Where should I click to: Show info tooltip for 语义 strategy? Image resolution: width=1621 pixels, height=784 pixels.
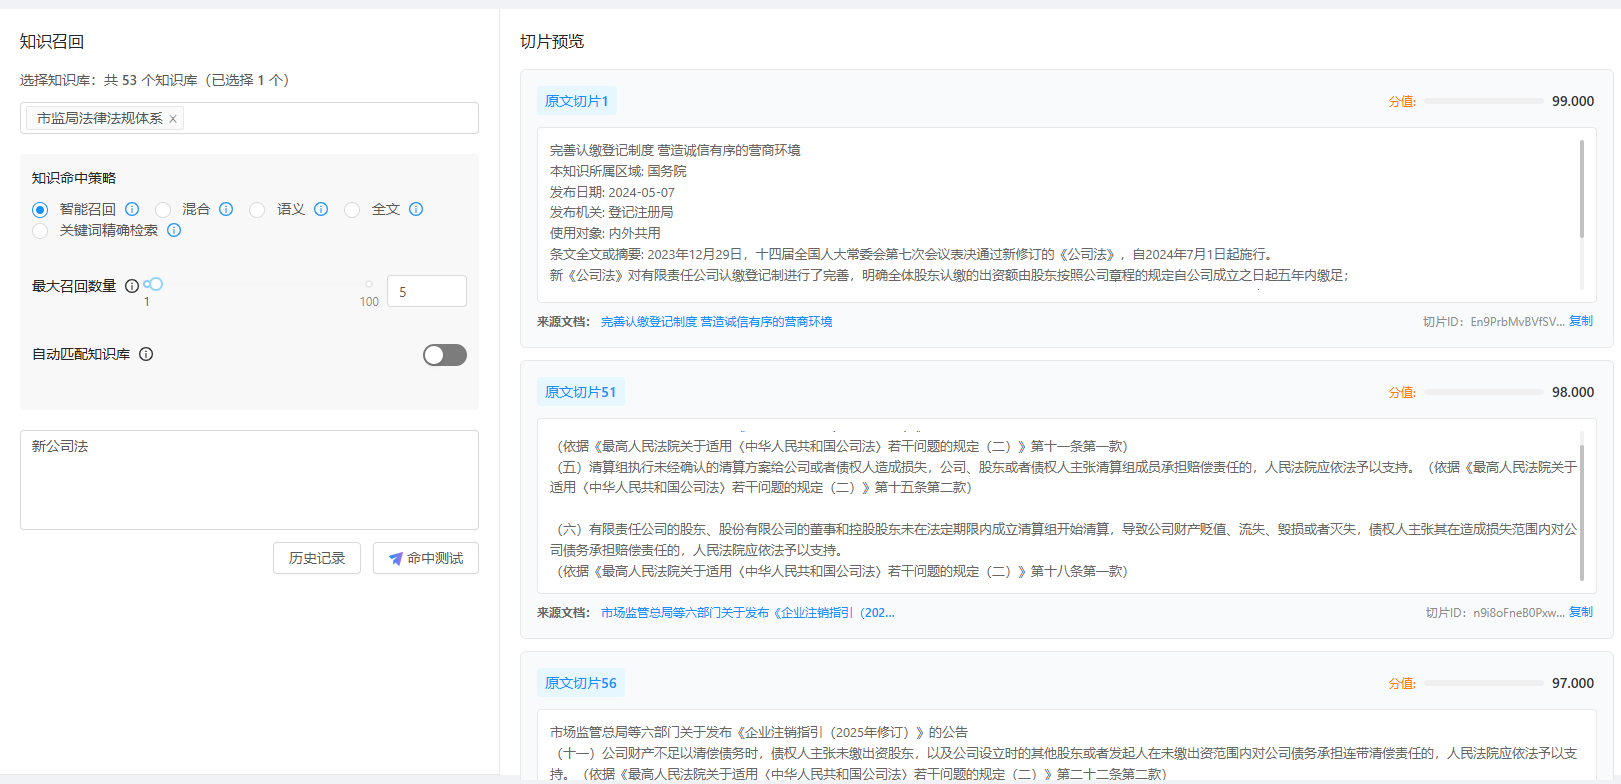[321, 209]
